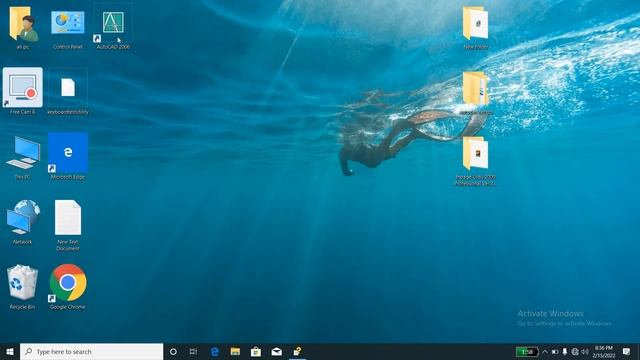Select the This PC desktop icon

(22, 158)
